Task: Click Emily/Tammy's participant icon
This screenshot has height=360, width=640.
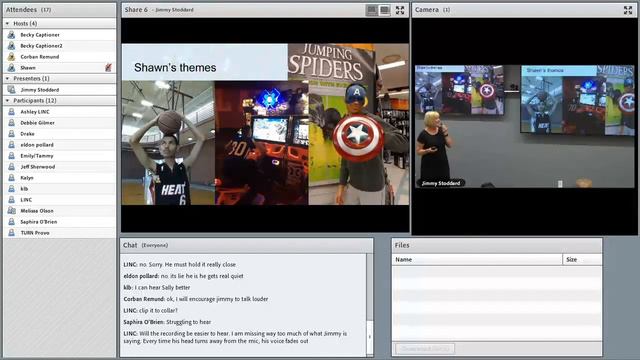Action: tap(11, 156)
